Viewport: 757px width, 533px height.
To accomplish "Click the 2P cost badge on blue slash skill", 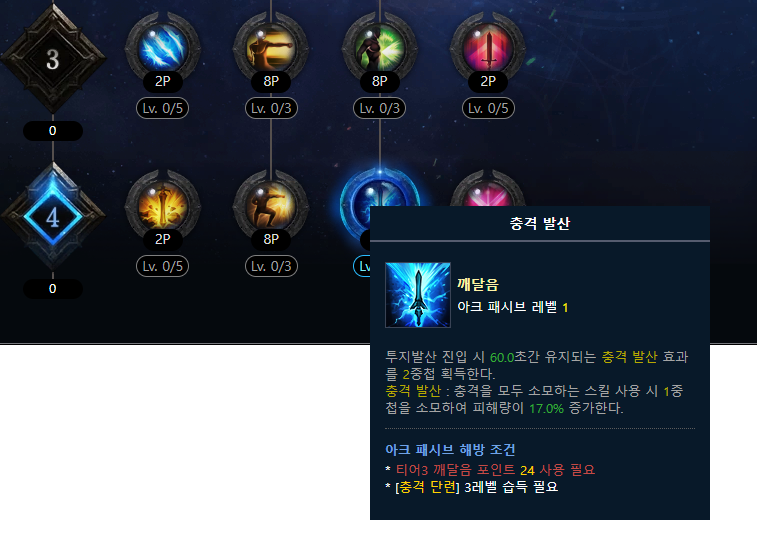I will [x=163, y=81].
